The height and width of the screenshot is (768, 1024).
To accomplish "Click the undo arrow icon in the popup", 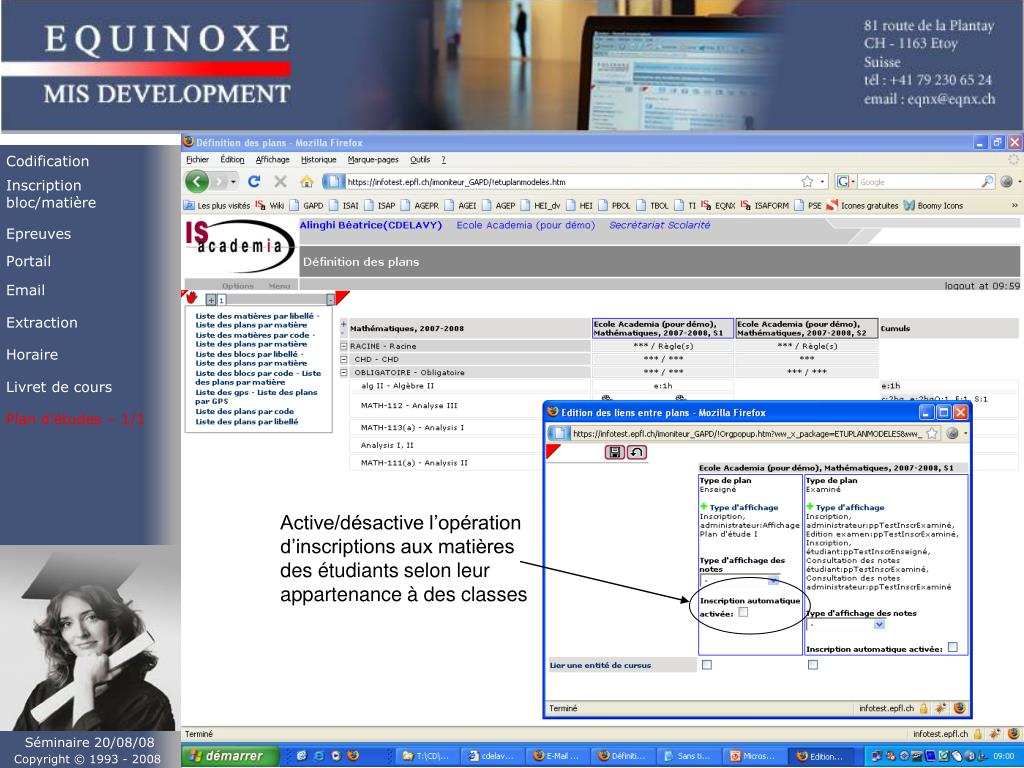I will (x=637, y=452).
